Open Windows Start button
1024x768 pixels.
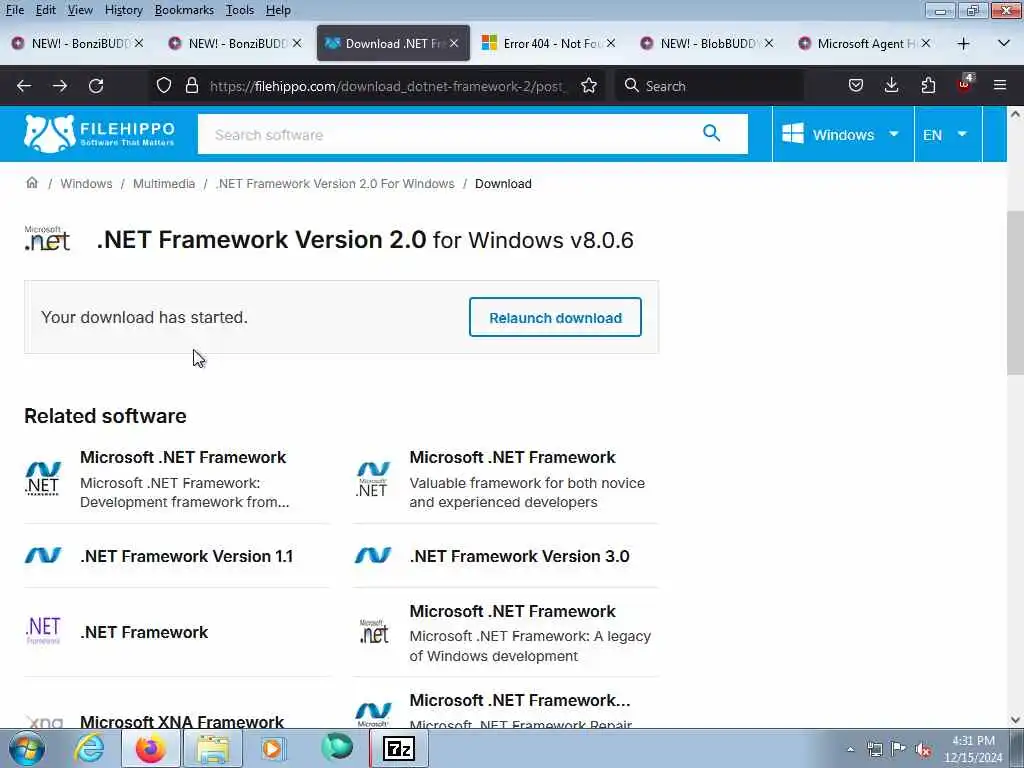[27, 748]
